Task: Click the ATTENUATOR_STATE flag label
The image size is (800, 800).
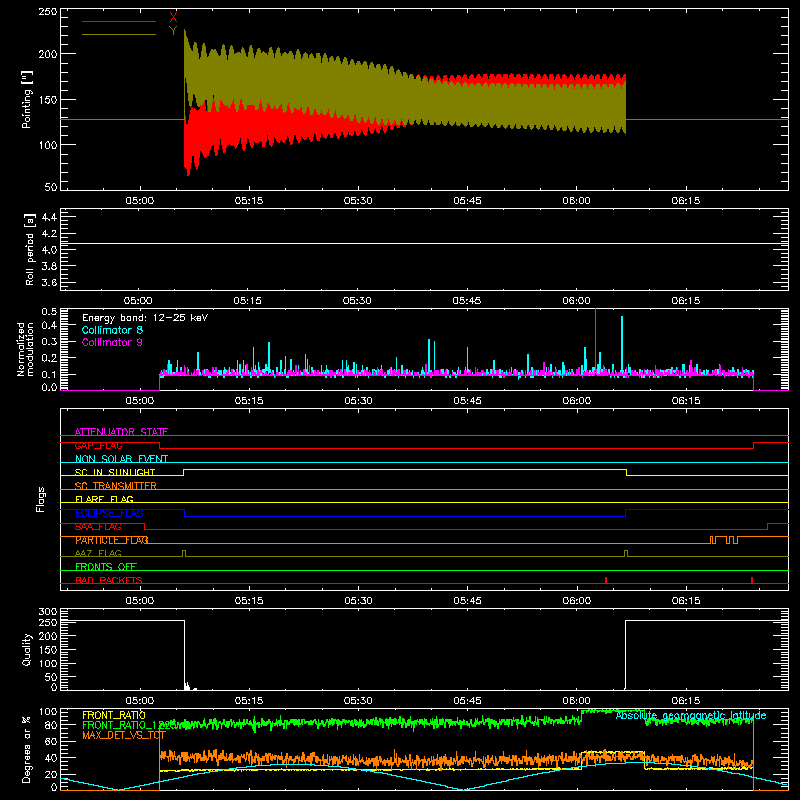Action: (x=121, y=432)
